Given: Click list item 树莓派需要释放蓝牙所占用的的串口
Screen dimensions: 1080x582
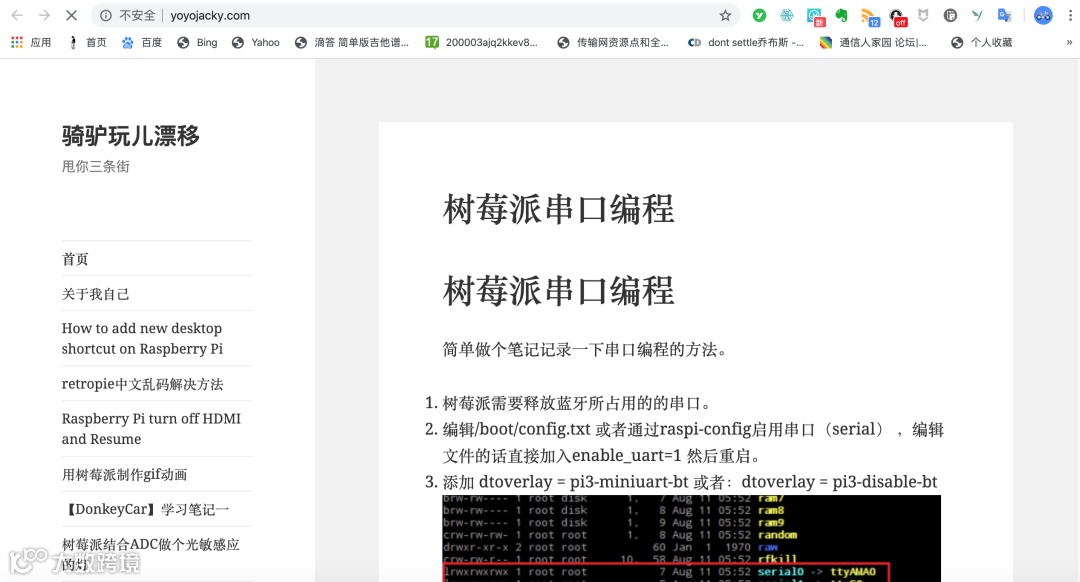Looking at the screenshot, I should pos(577,403).
